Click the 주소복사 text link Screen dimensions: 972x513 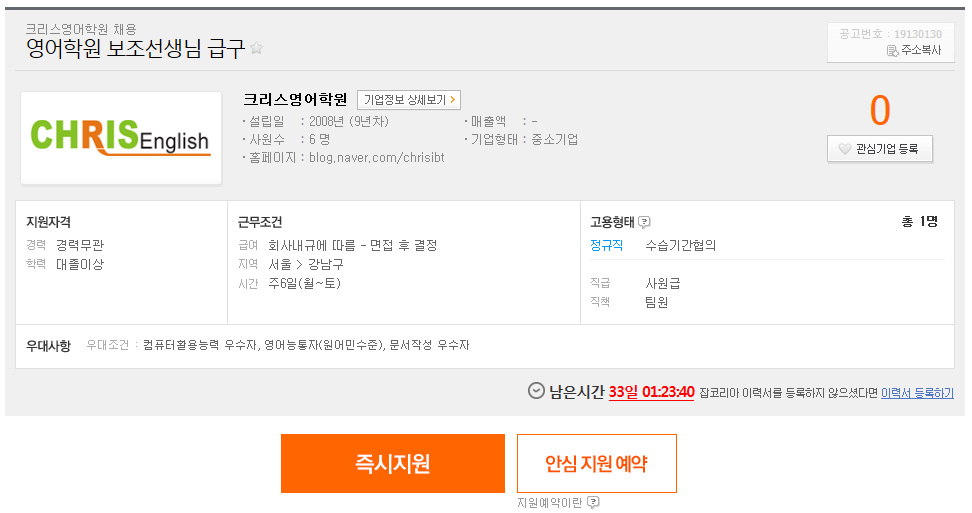coord(921,50)
